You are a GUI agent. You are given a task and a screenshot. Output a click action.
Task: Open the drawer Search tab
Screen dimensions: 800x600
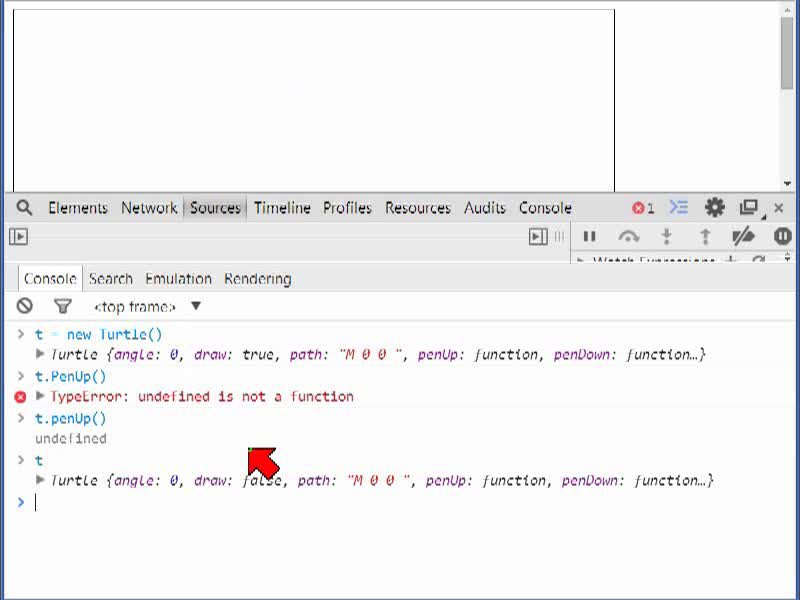tap(111, 279)
